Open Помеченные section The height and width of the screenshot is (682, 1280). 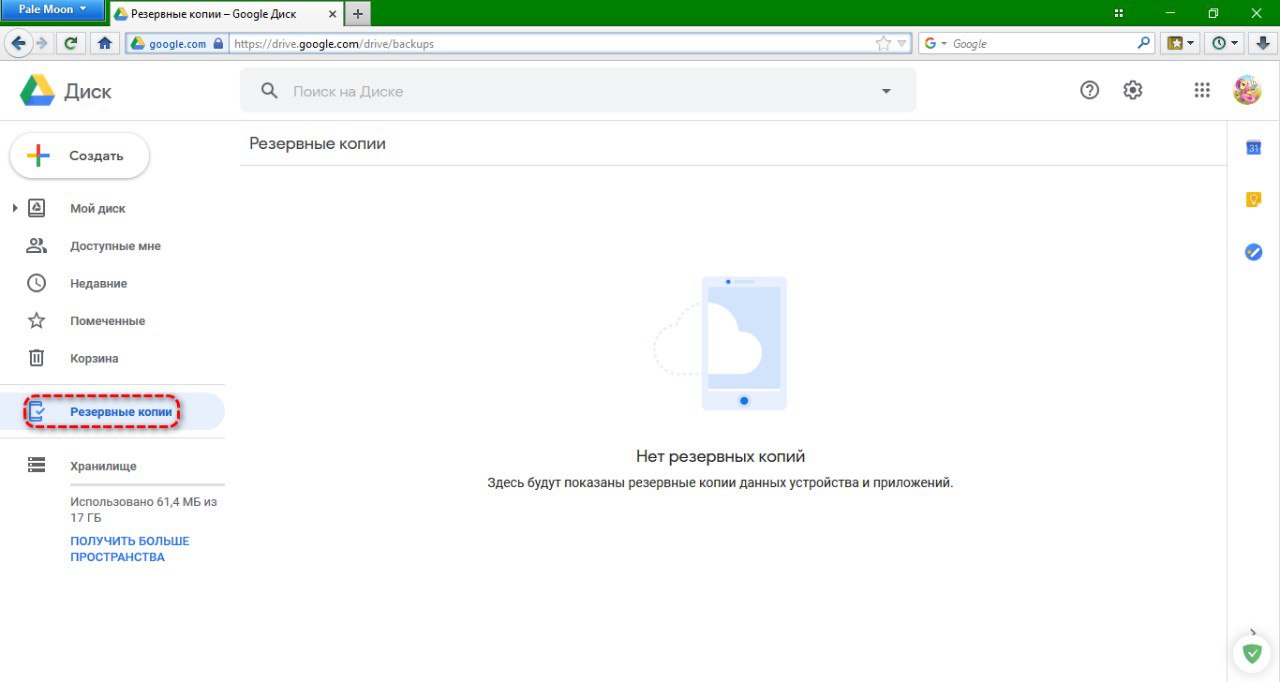pyautogui.click(x=107, y=321)
